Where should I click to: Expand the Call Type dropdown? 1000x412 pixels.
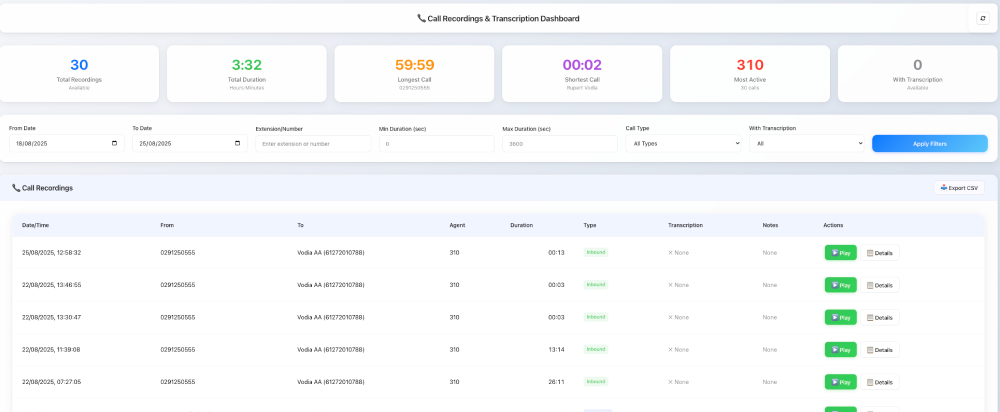(683, 143)
